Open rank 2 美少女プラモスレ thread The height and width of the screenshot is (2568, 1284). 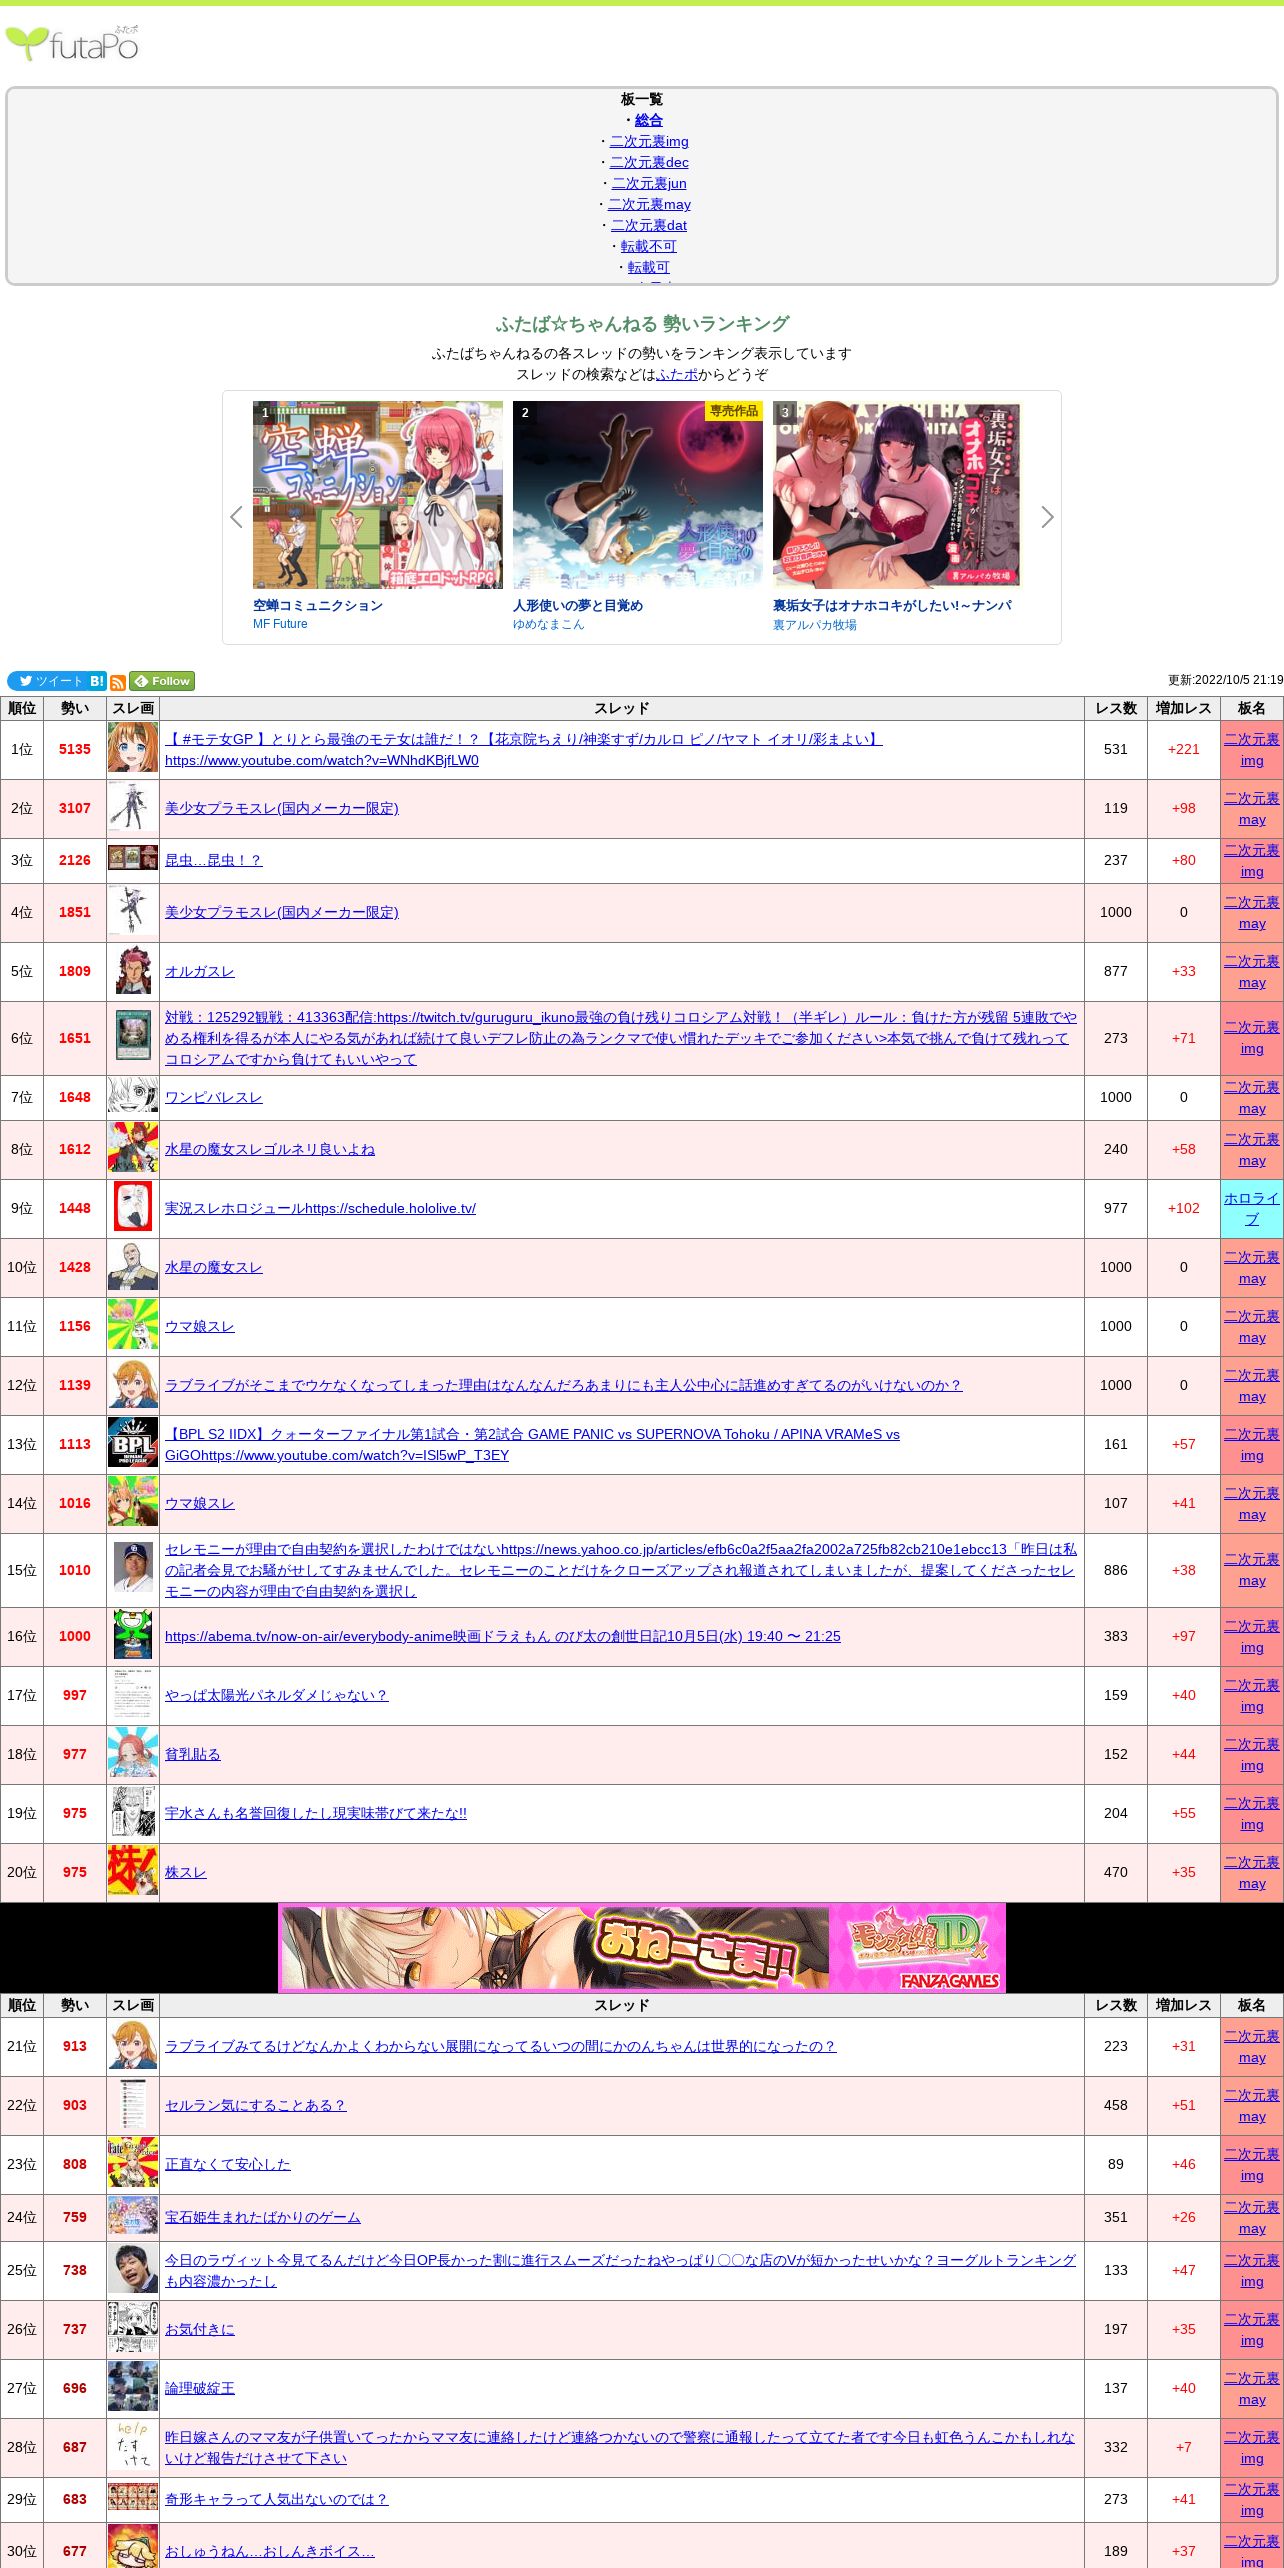coord(282,808)
